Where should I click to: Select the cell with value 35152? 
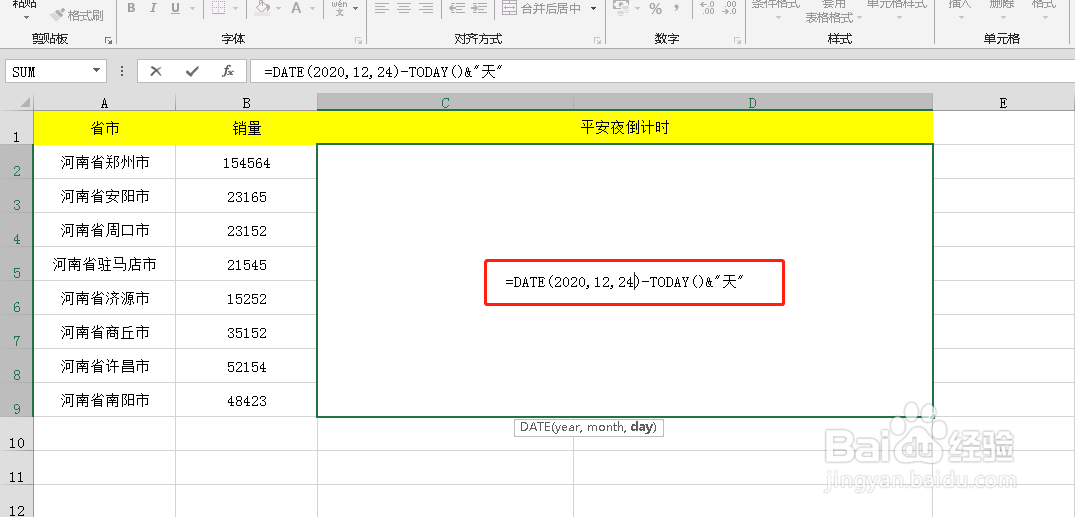246,333
